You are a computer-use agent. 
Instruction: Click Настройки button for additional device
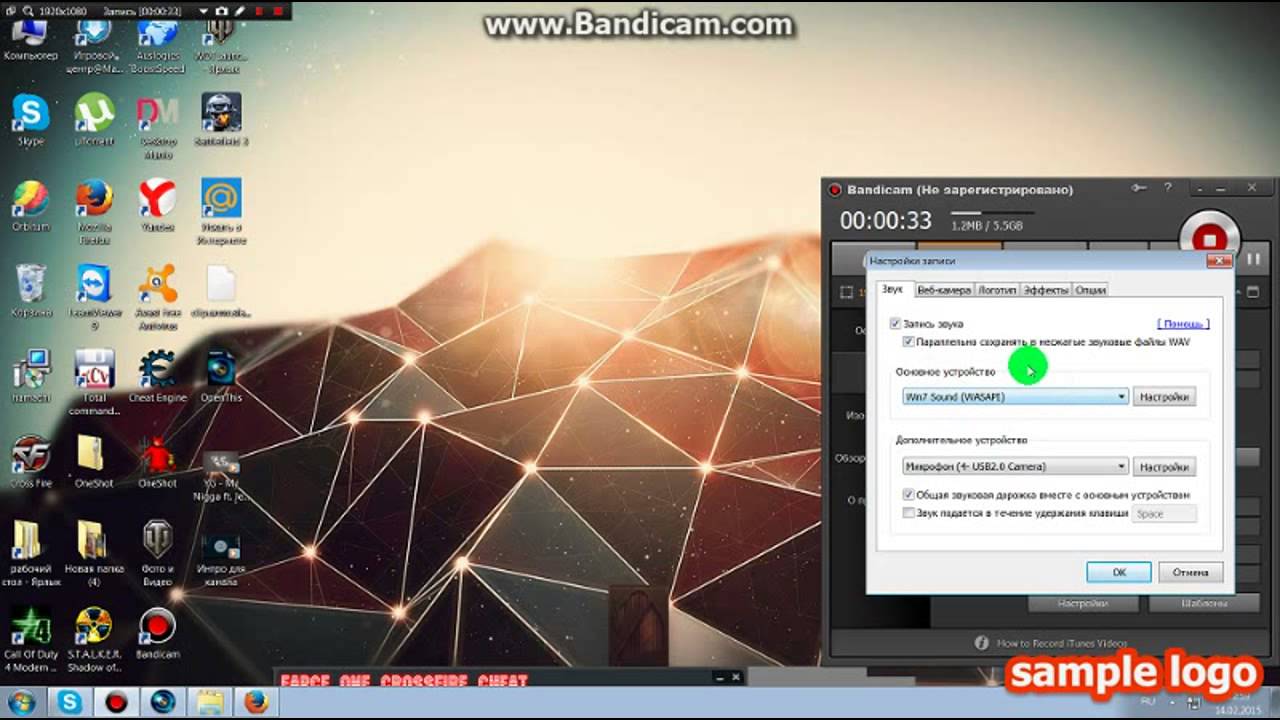click(1164, 467)
